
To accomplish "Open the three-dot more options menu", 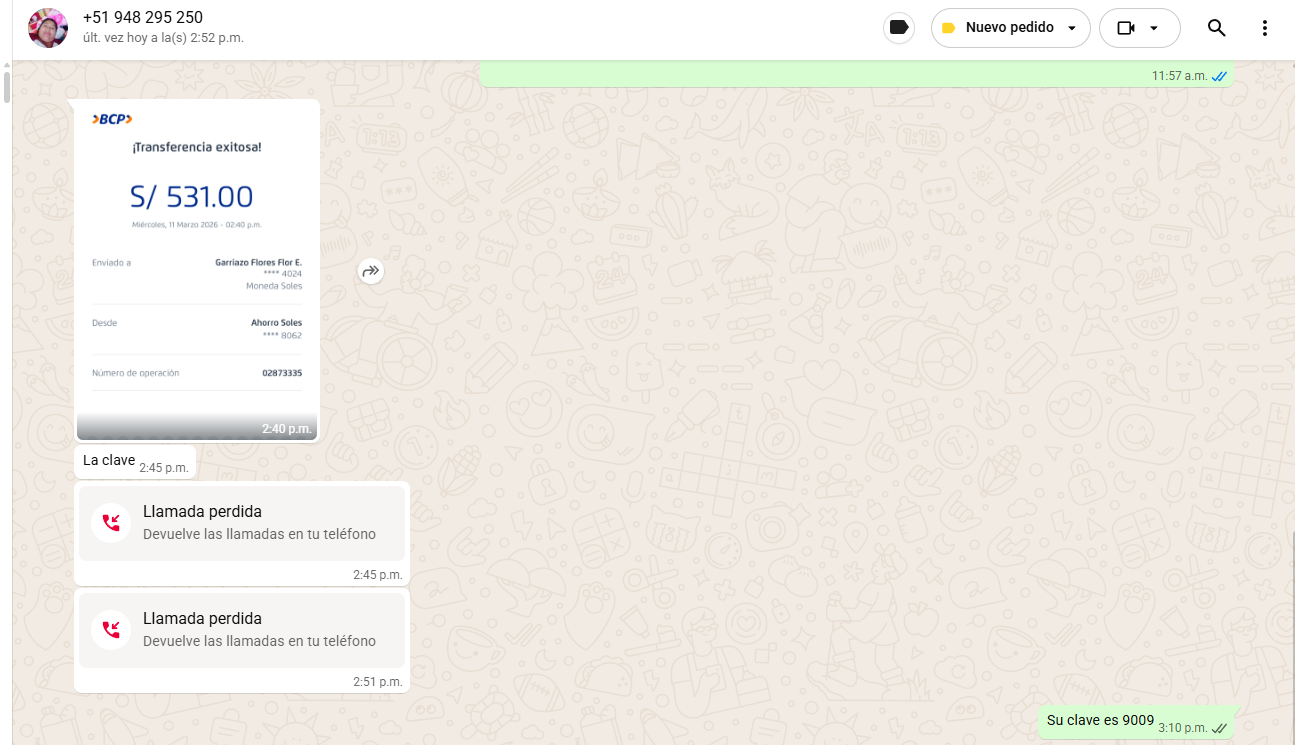I will (x=1264, y=28).
